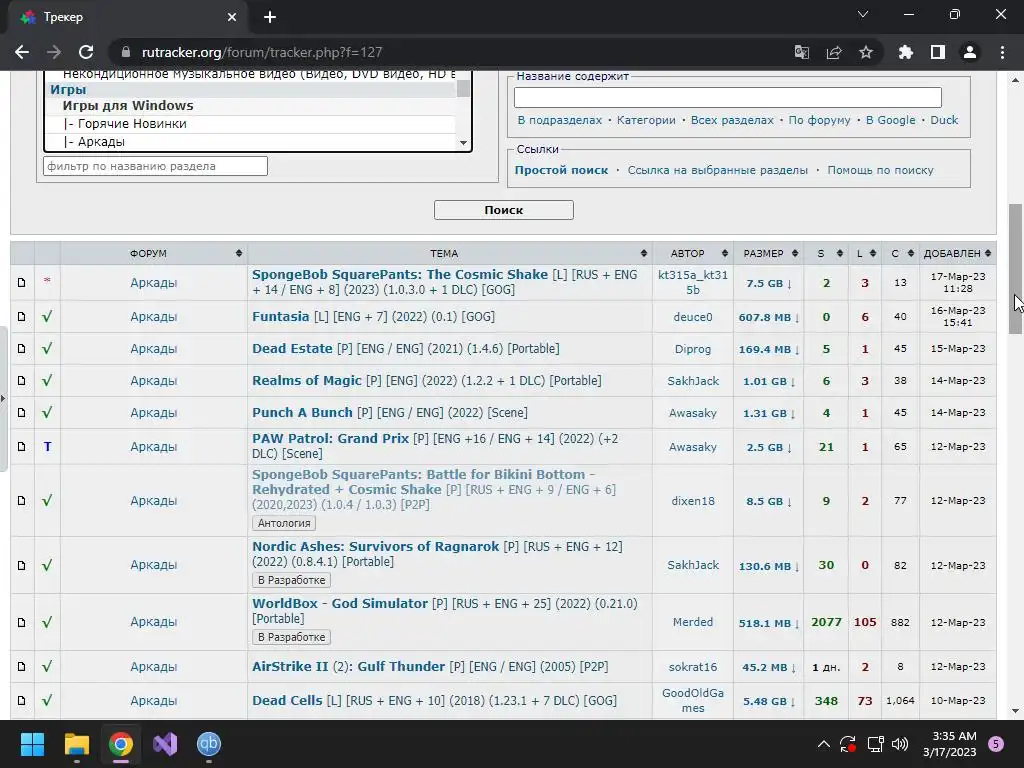Click page scrollbar down arrow

click(x=1016, y=711)
